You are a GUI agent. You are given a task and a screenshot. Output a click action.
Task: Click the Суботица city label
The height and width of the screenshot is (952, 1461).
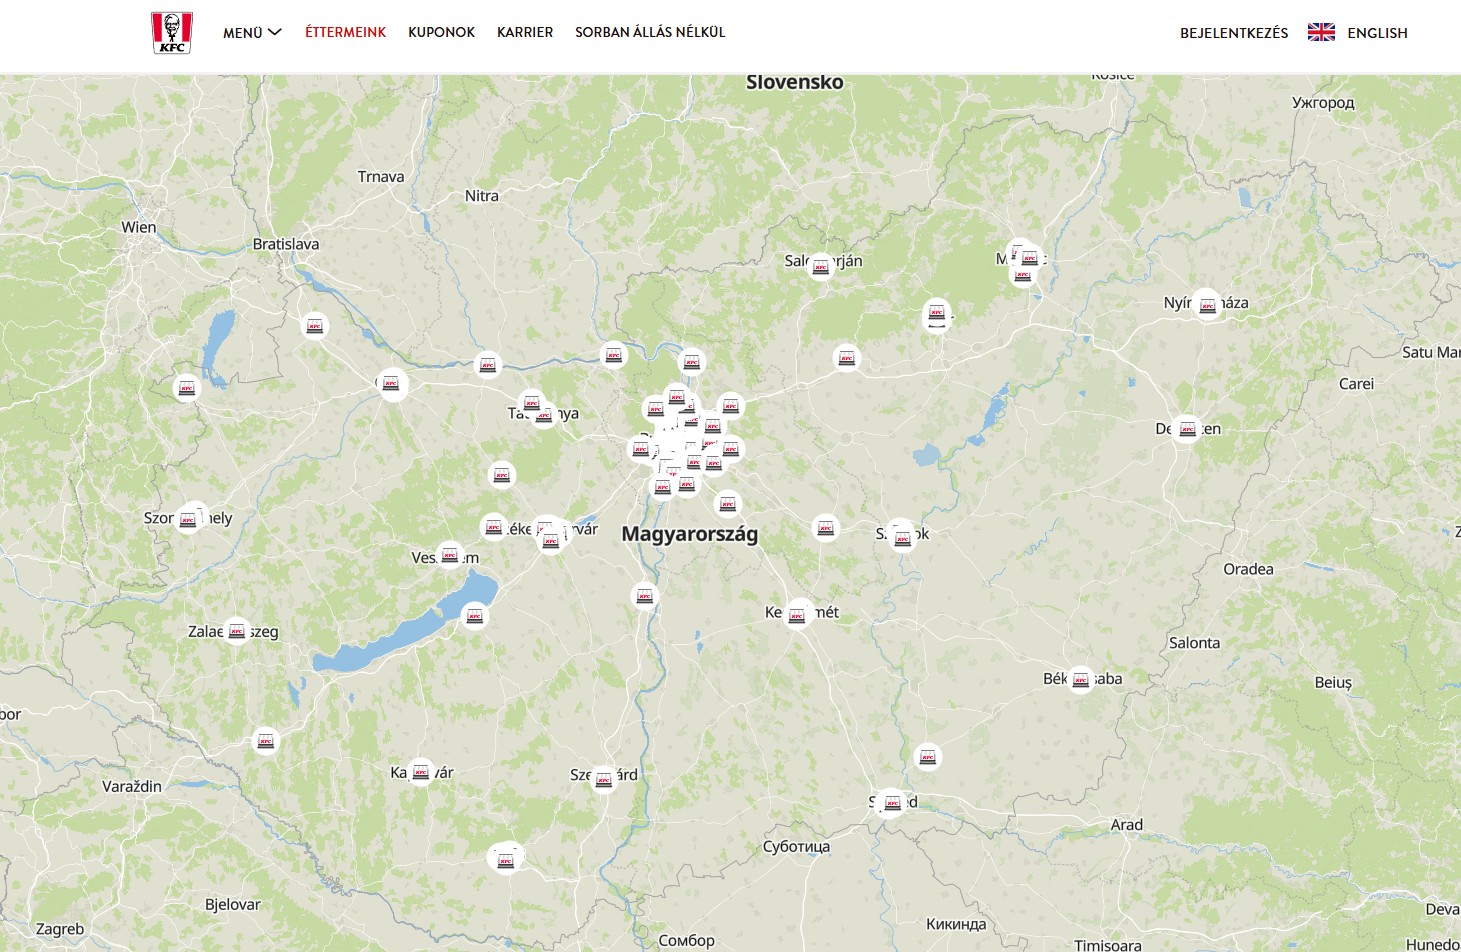point(796,847)
